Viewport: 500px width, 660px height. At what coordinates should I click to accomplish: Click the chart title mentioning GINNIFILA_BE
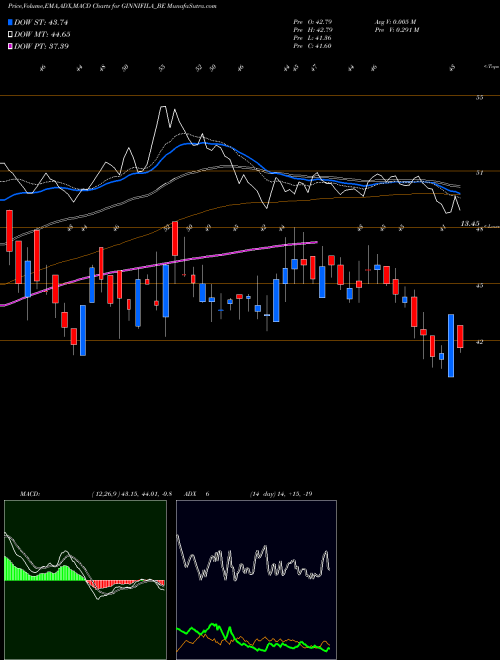click(112, 7)
